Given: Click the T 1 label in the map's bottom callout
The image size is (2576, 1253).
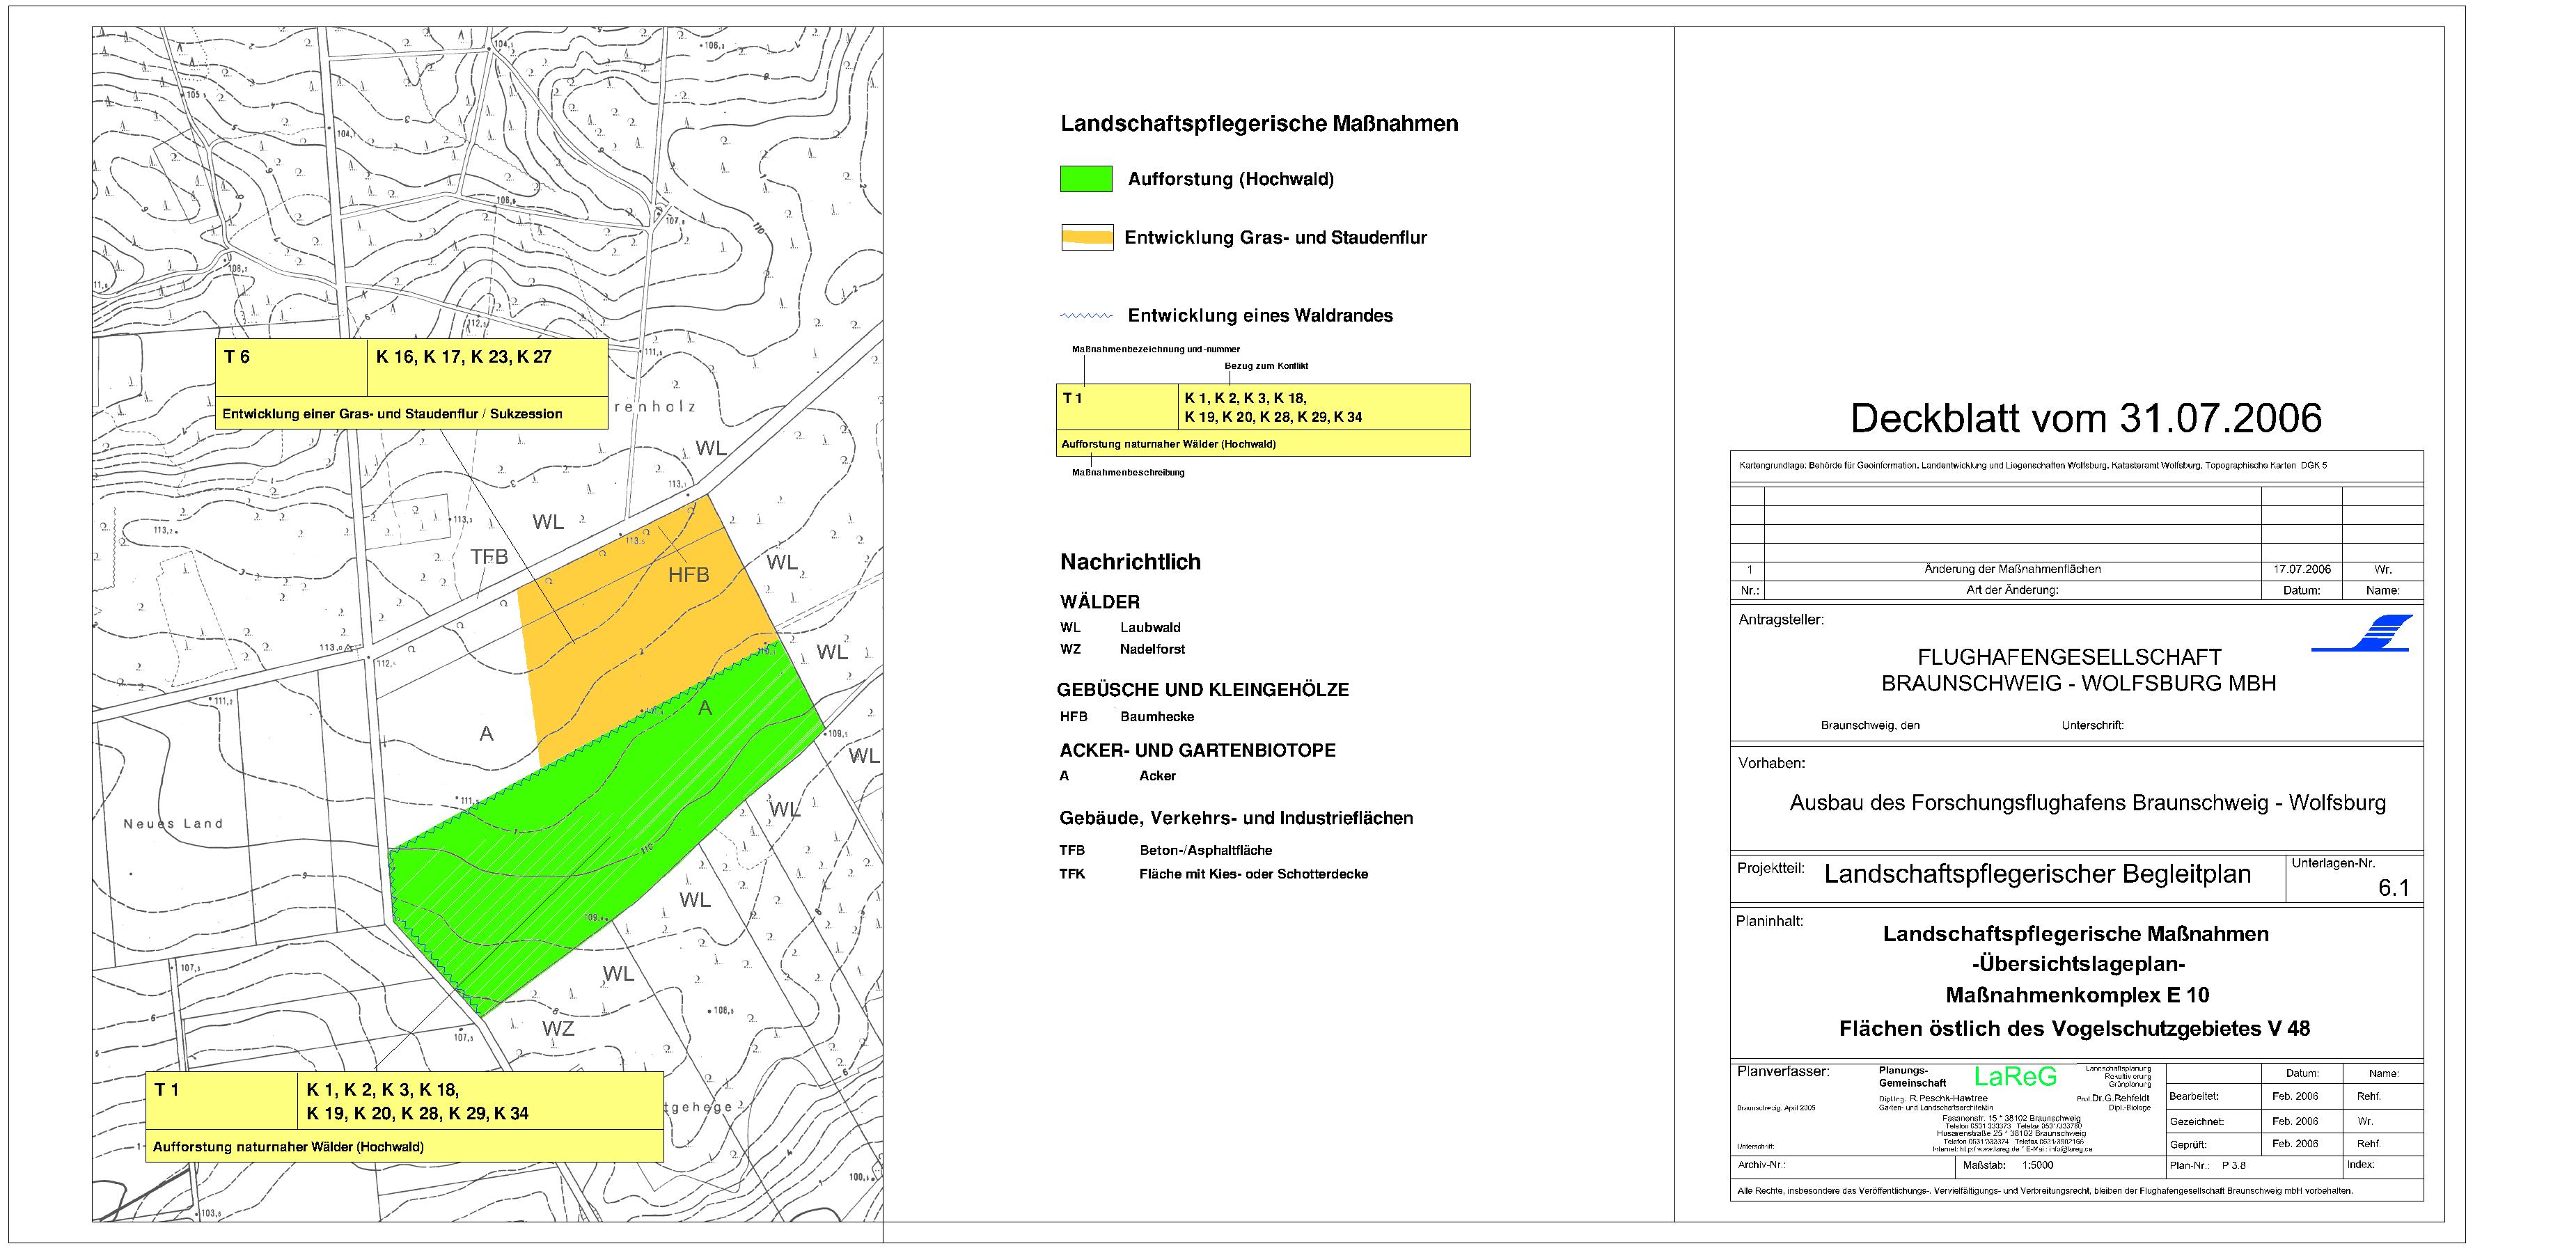Looking at the screenshot, I should click(x=167, y=1090).
